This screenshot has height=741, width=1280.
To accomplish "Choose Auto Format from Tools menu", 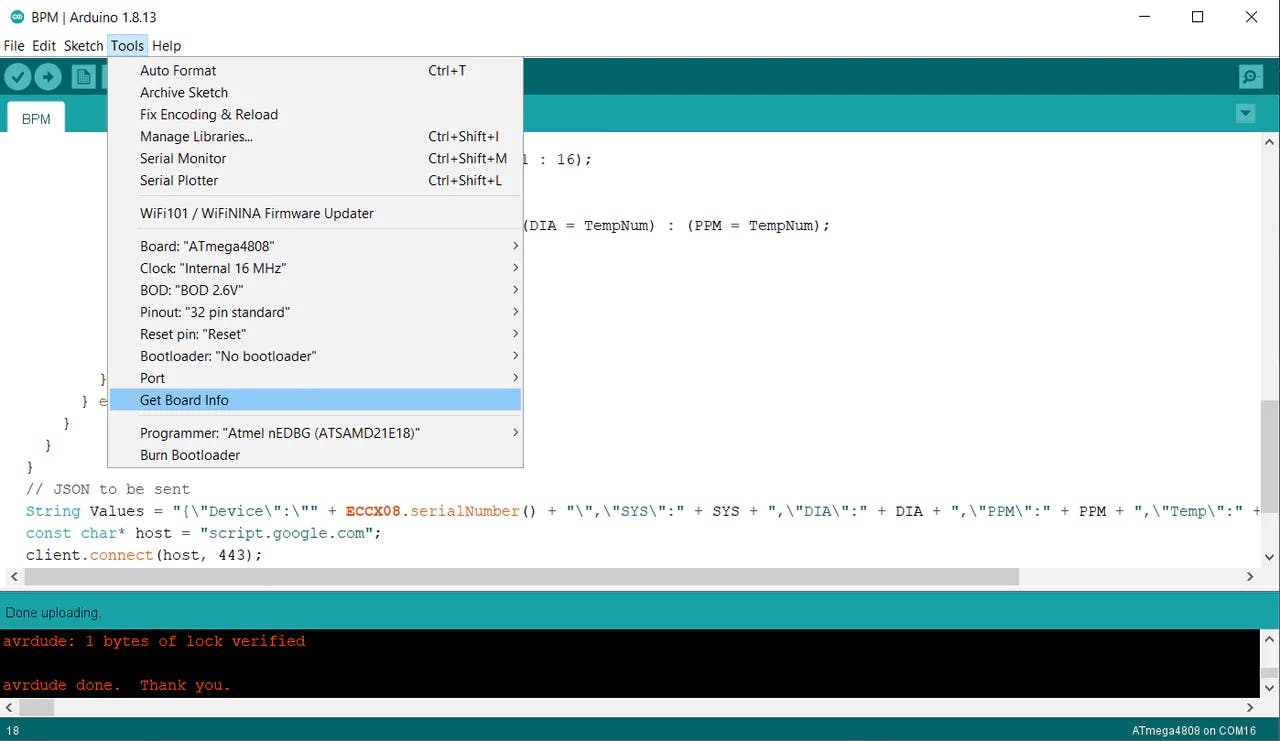I will point(315,71).
